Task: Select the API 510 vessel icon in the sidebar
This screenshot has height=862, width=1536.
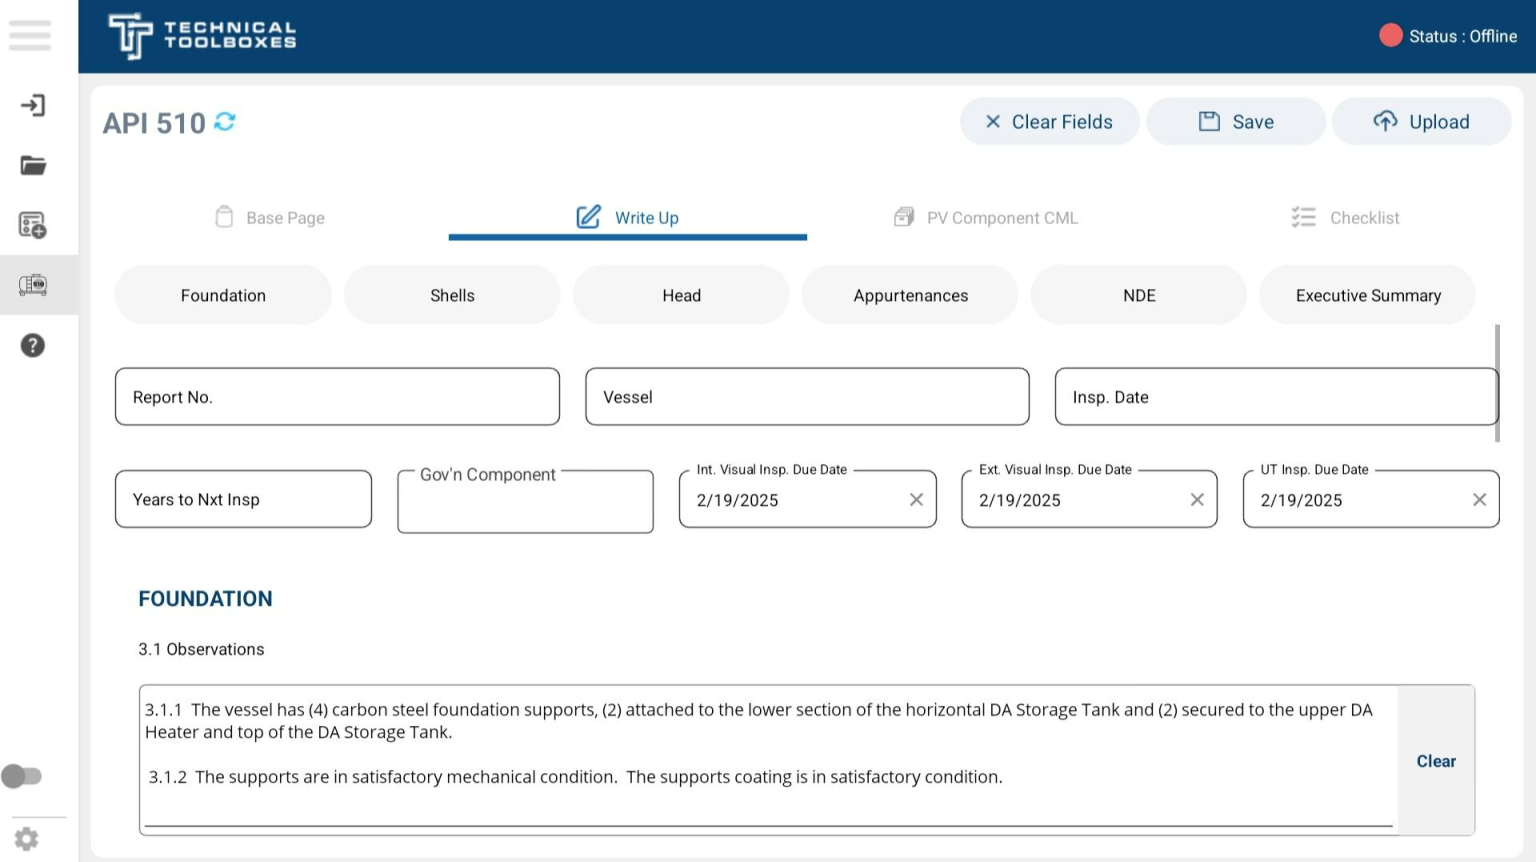Action: pyautogui.click(x=33, y=284)
